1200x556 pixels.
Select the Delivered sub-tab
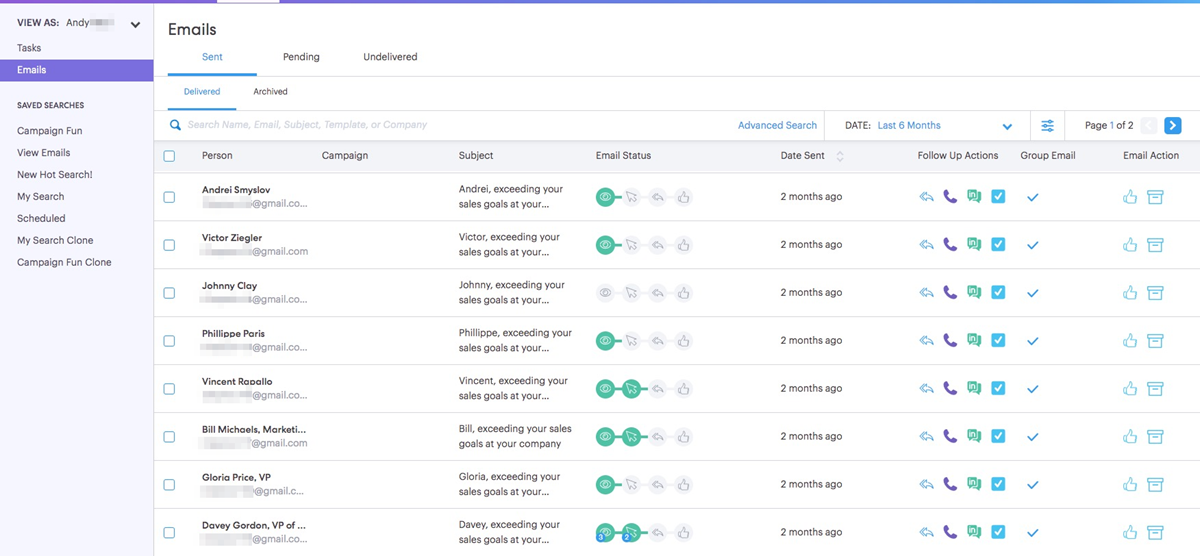(x=202, y=91)
